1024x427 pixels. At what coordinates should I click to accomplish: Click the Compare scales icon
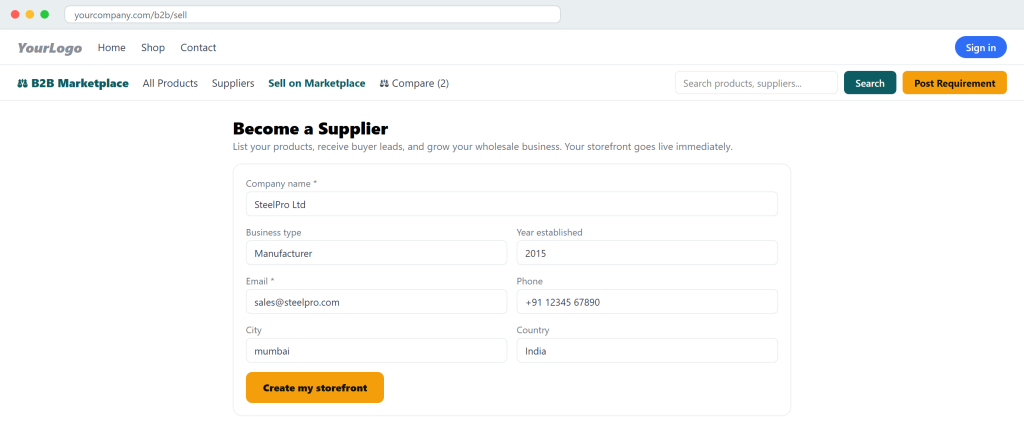tap(384, 84)
